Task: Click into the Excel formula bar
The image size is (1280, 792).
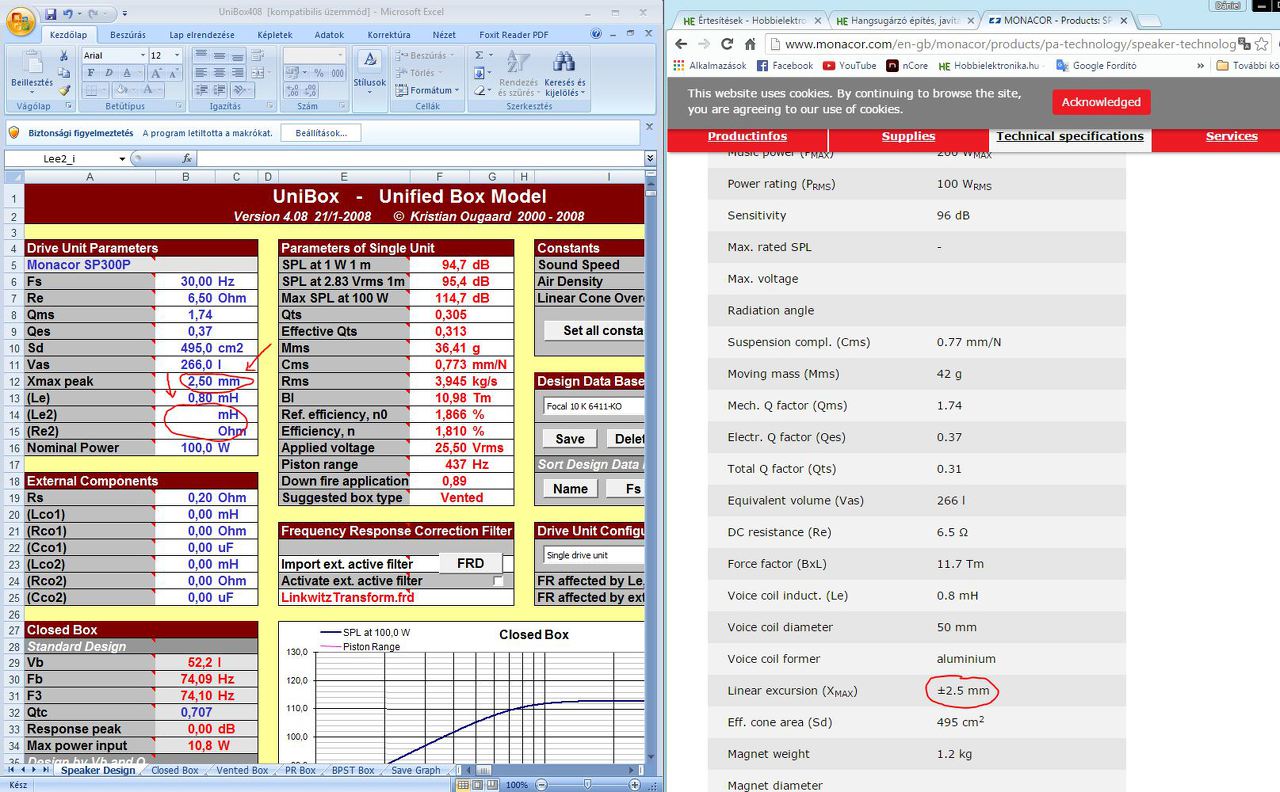Action: [x=420, y=158]
